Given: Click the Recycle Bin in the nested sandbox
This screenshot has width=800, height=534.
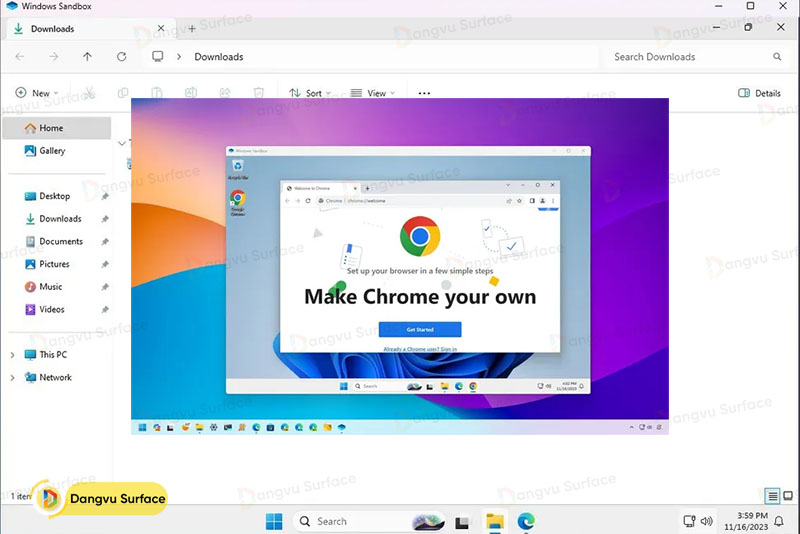Looking at the screenshot, I should pyautogui.click(x=238, y=169).
